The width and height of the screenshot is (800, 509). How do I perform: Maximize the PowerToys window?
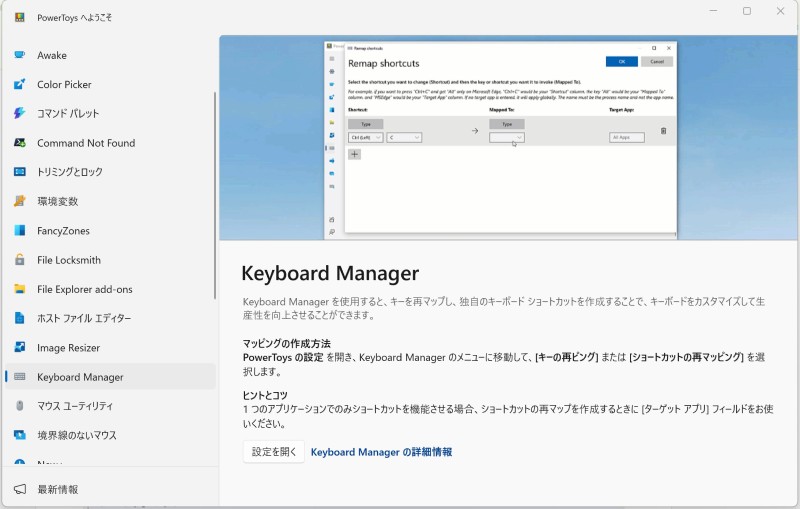pos(747,11)
